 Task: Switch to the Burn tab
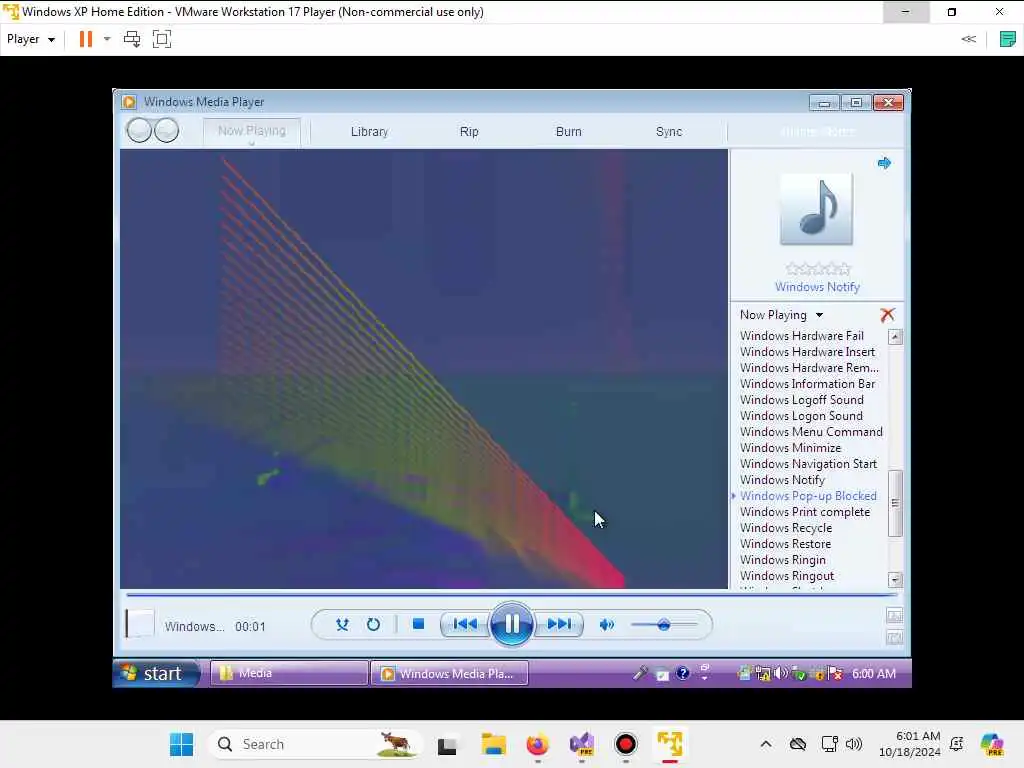pyautogui.click(x=568, y=131)
